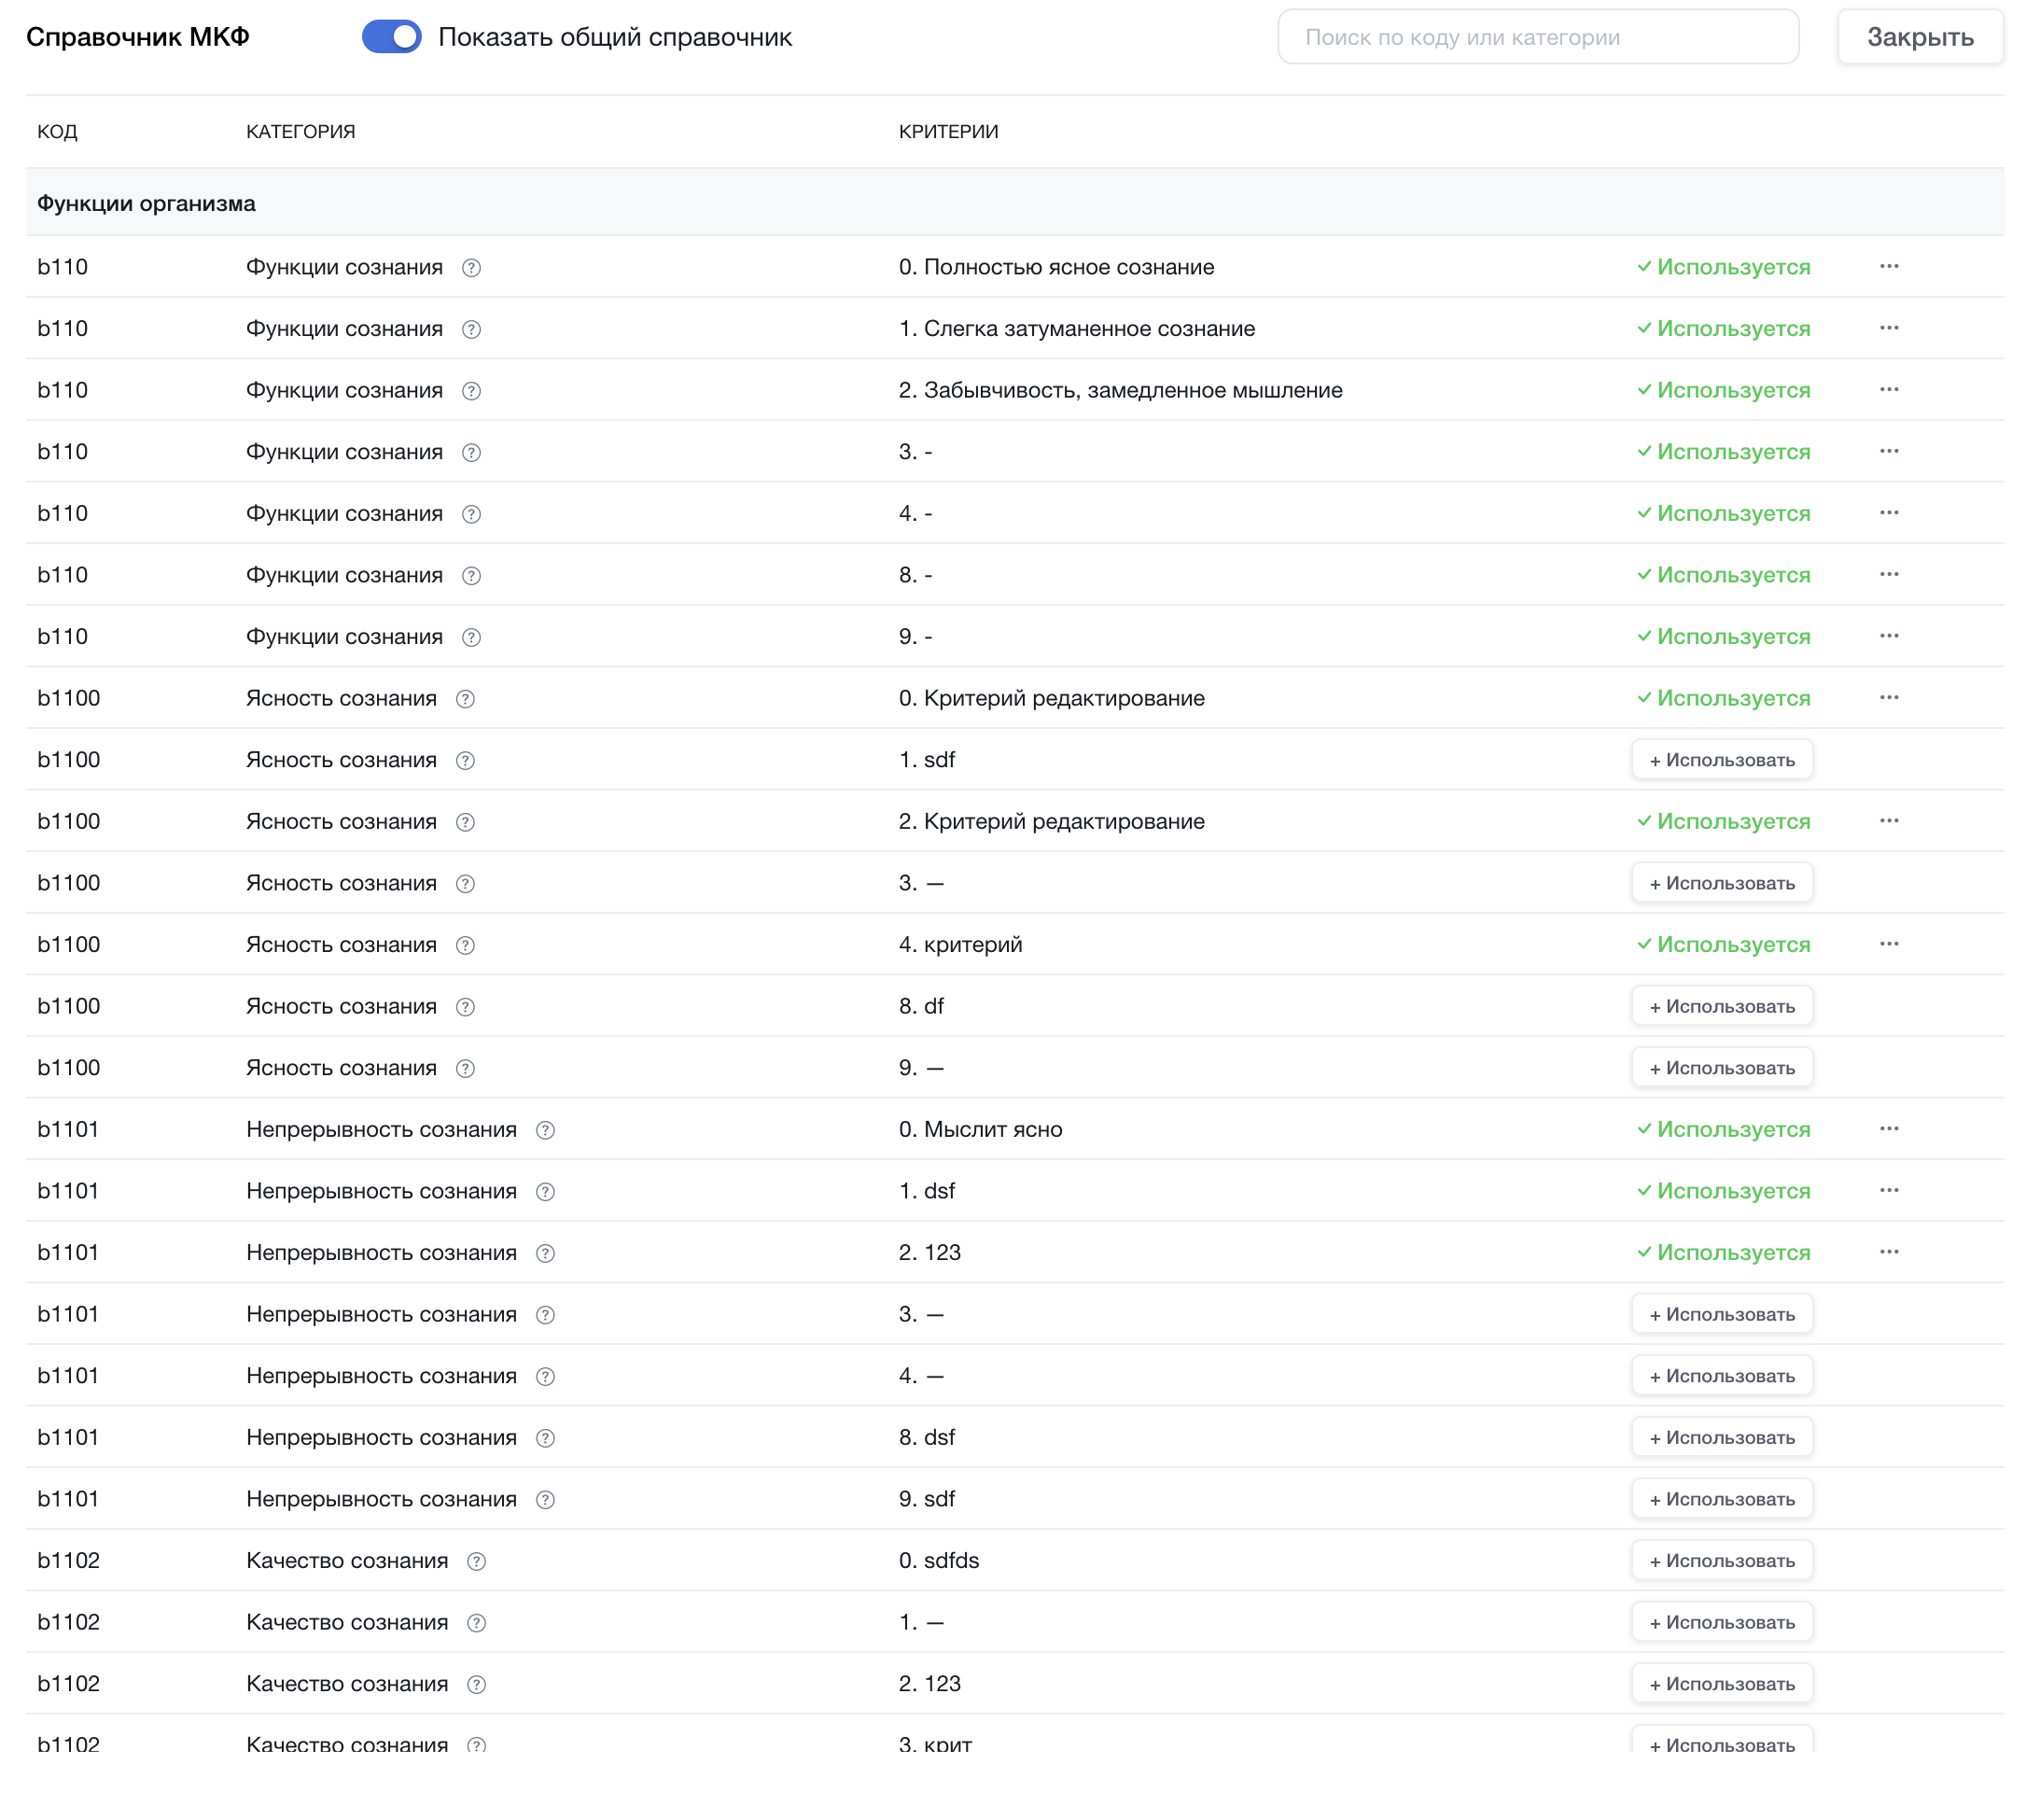Click help icon on b1101 'Мыслит ясно' row
This screenshot has height=1820, width=2040.
[x=545, y=1130]
